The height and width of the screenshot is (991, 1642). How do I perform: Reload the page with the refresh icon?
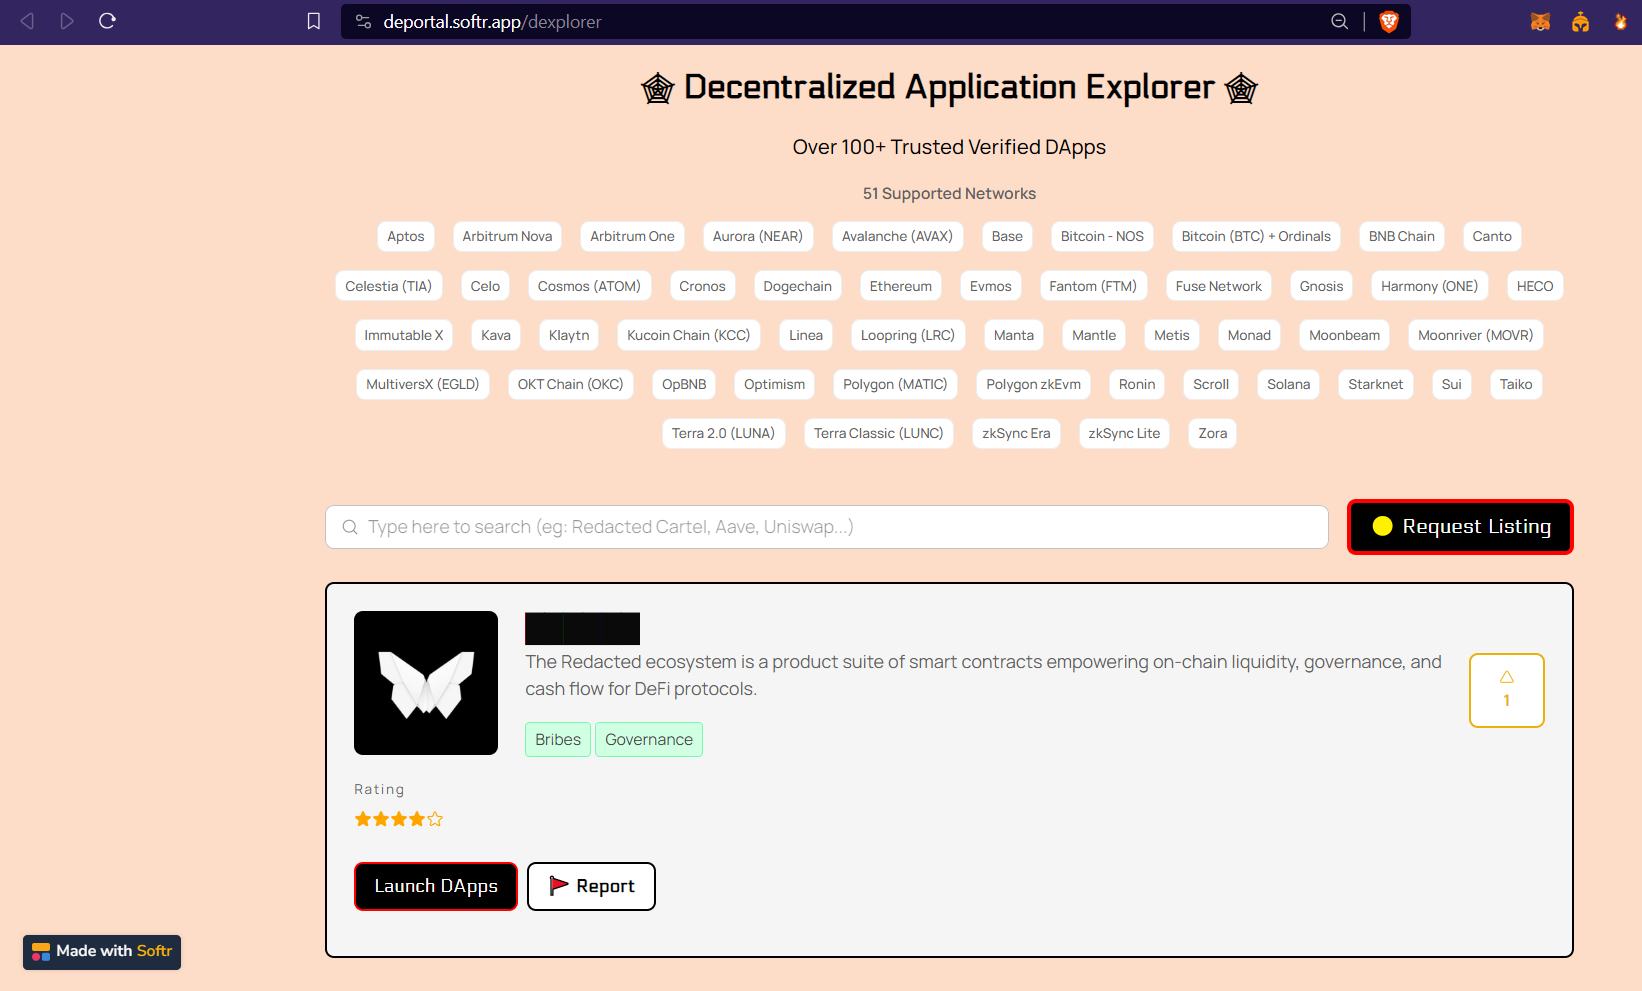click(x=108, y=21)
